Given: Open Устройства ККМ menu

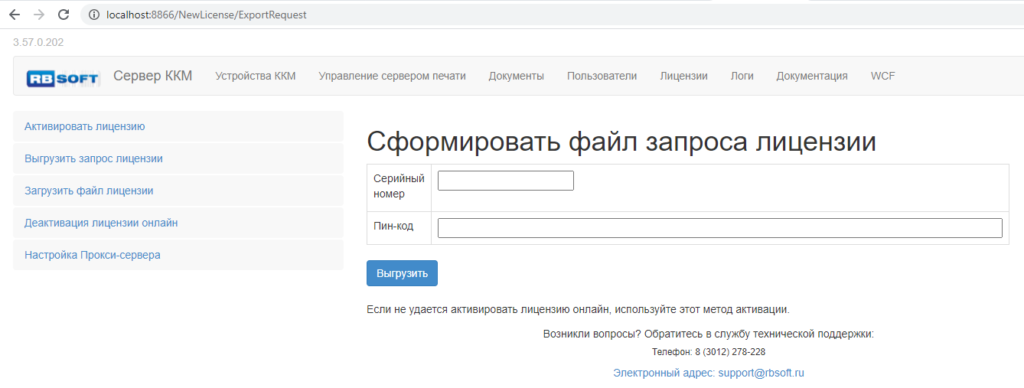Looking at the screenshot, I should point(255,76).
